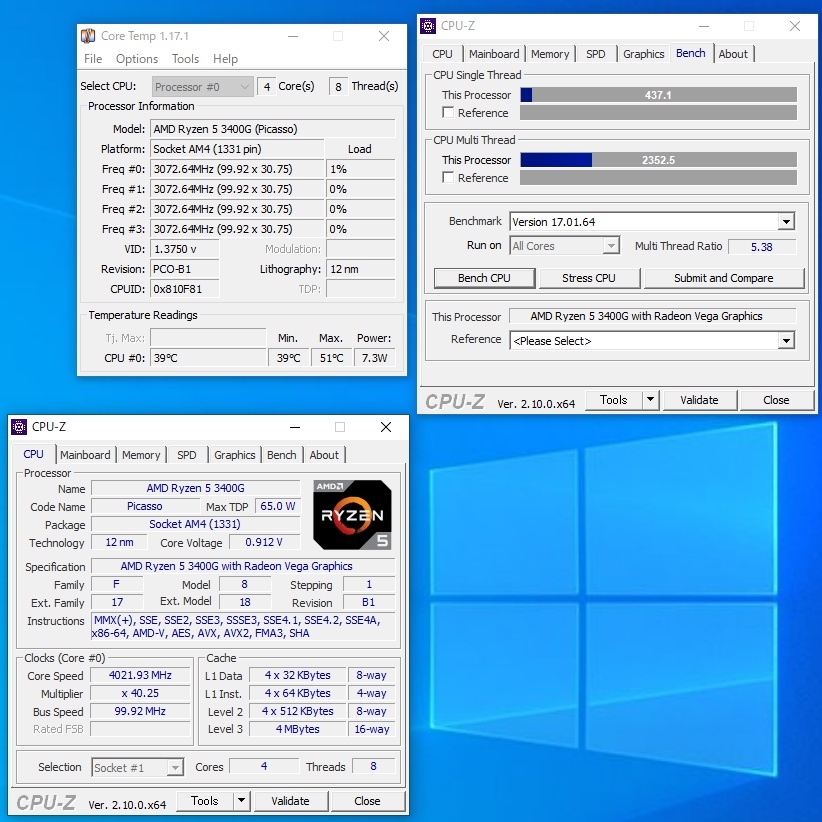Minimize the CPU-Z Bench window
The height and width of the screenshot is (822, 822).
(702, 26)
